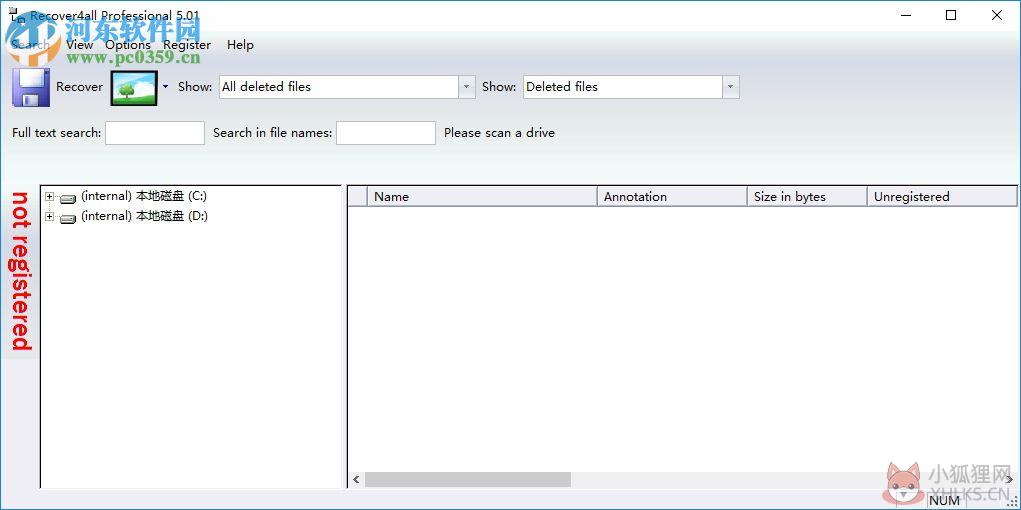Sort by the Annotation column header
Viewport: 1021px width, 510px height.
tap(672, 197)
